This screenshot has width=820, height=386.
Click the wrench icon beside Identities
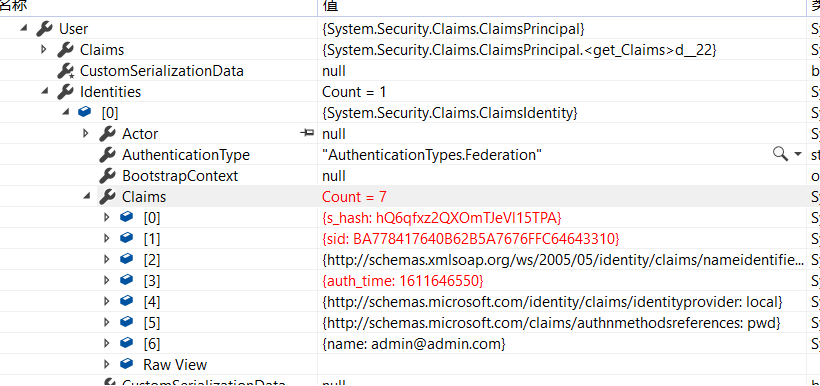pyautogui.click(x=65, y=92)
